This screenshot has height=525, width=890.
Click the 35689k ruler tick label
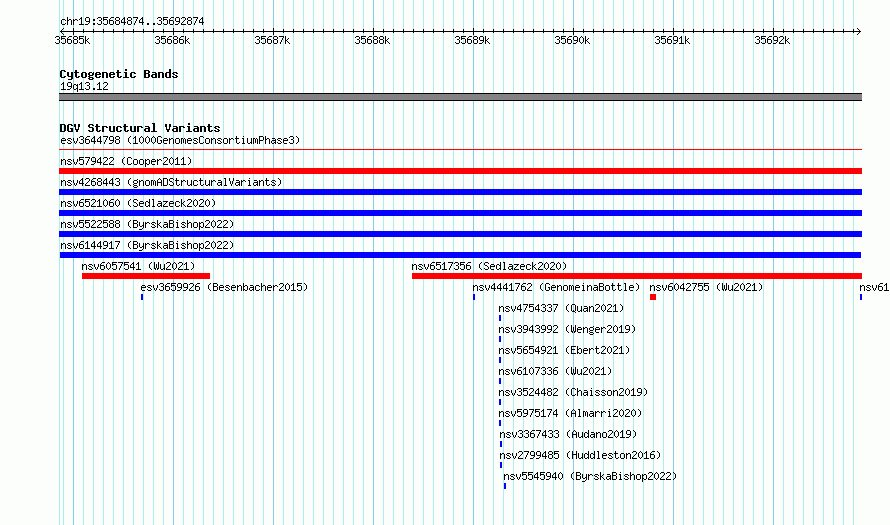click(x=472, y=40)
